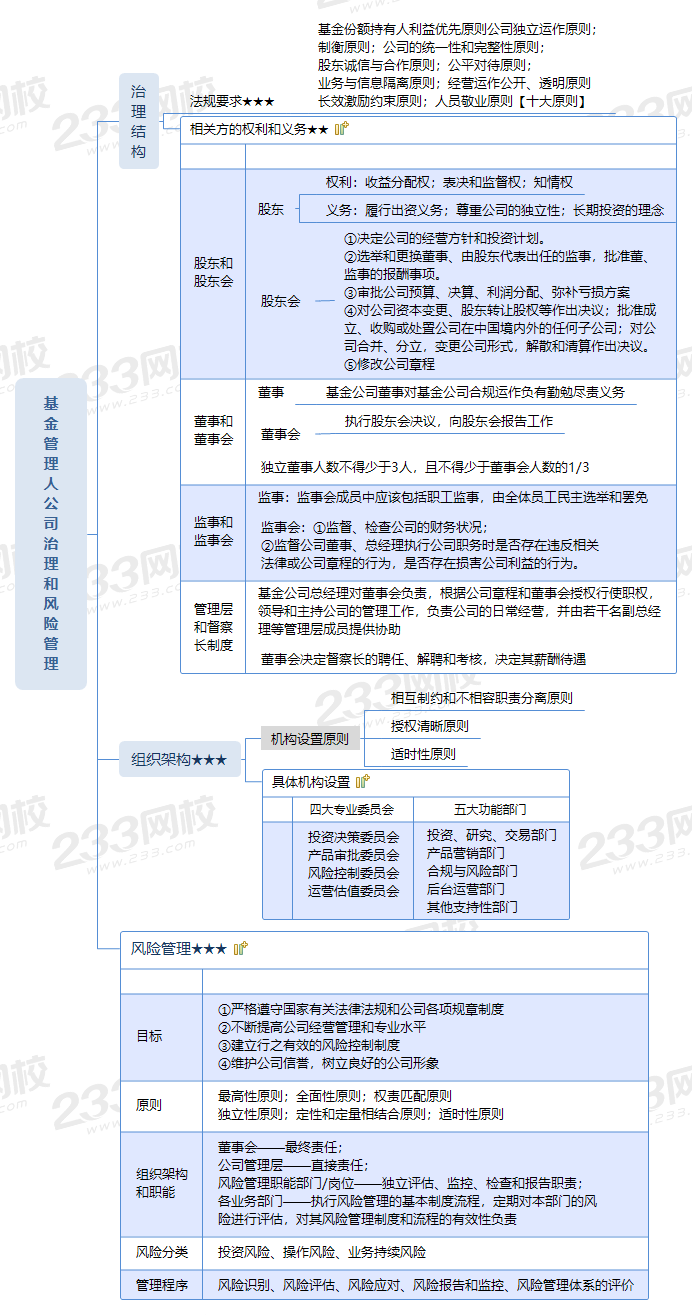The image size is (692, 1315).
Task: Select 公司管理层——直接责任 line
Action: point(293,1165)
